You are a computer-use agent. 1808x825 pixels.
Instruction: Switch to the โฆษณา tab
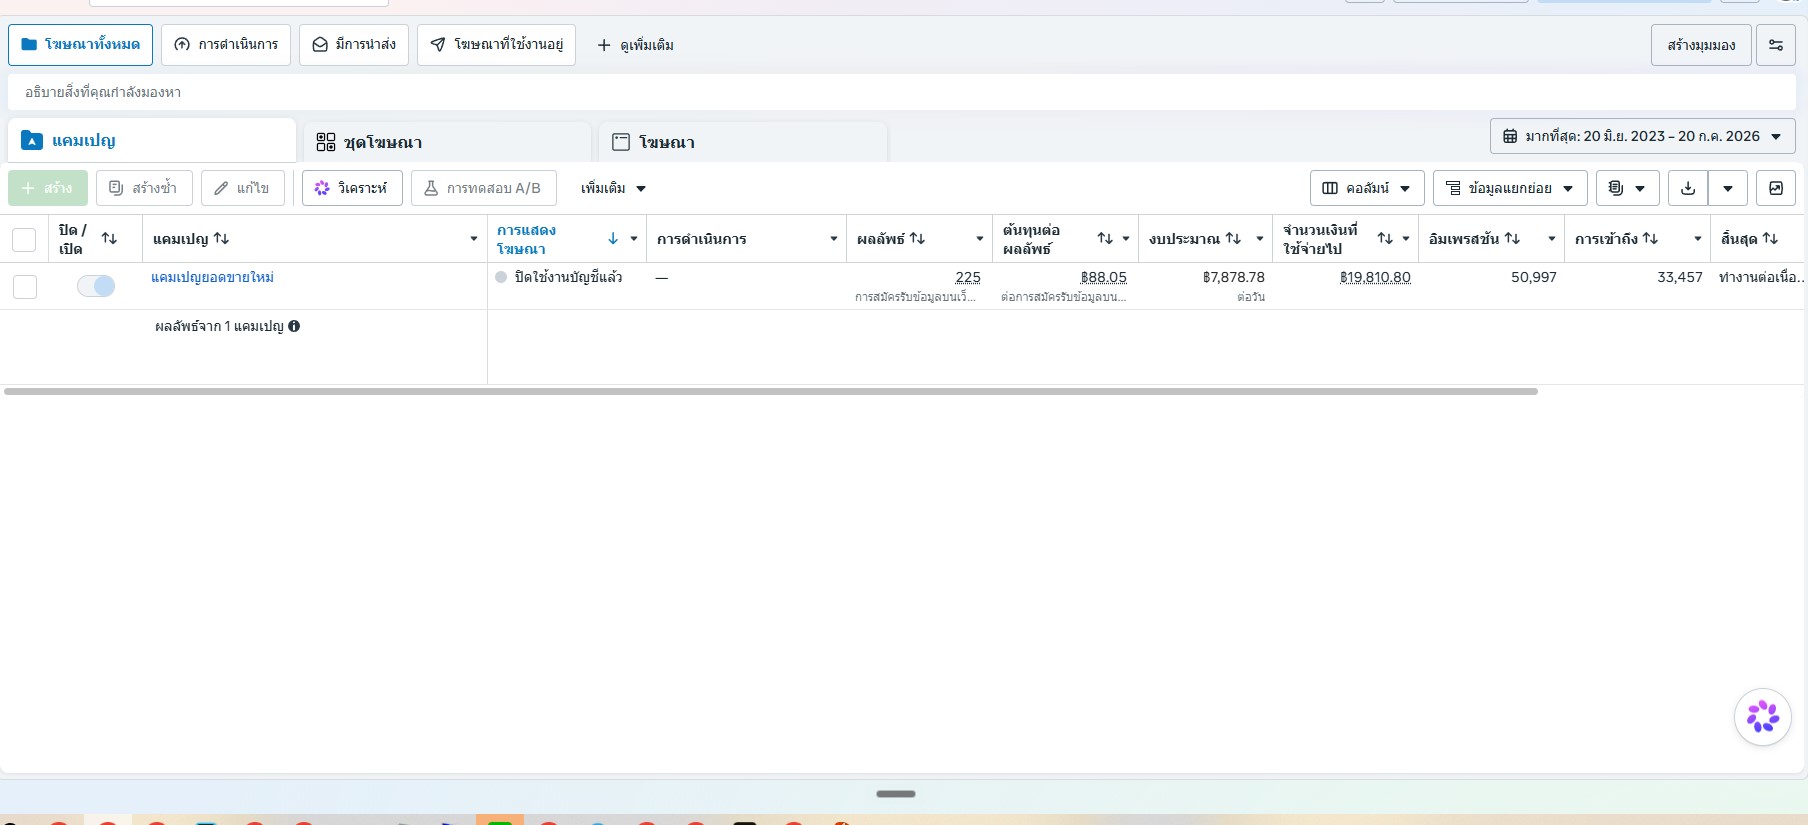[742, 142]
